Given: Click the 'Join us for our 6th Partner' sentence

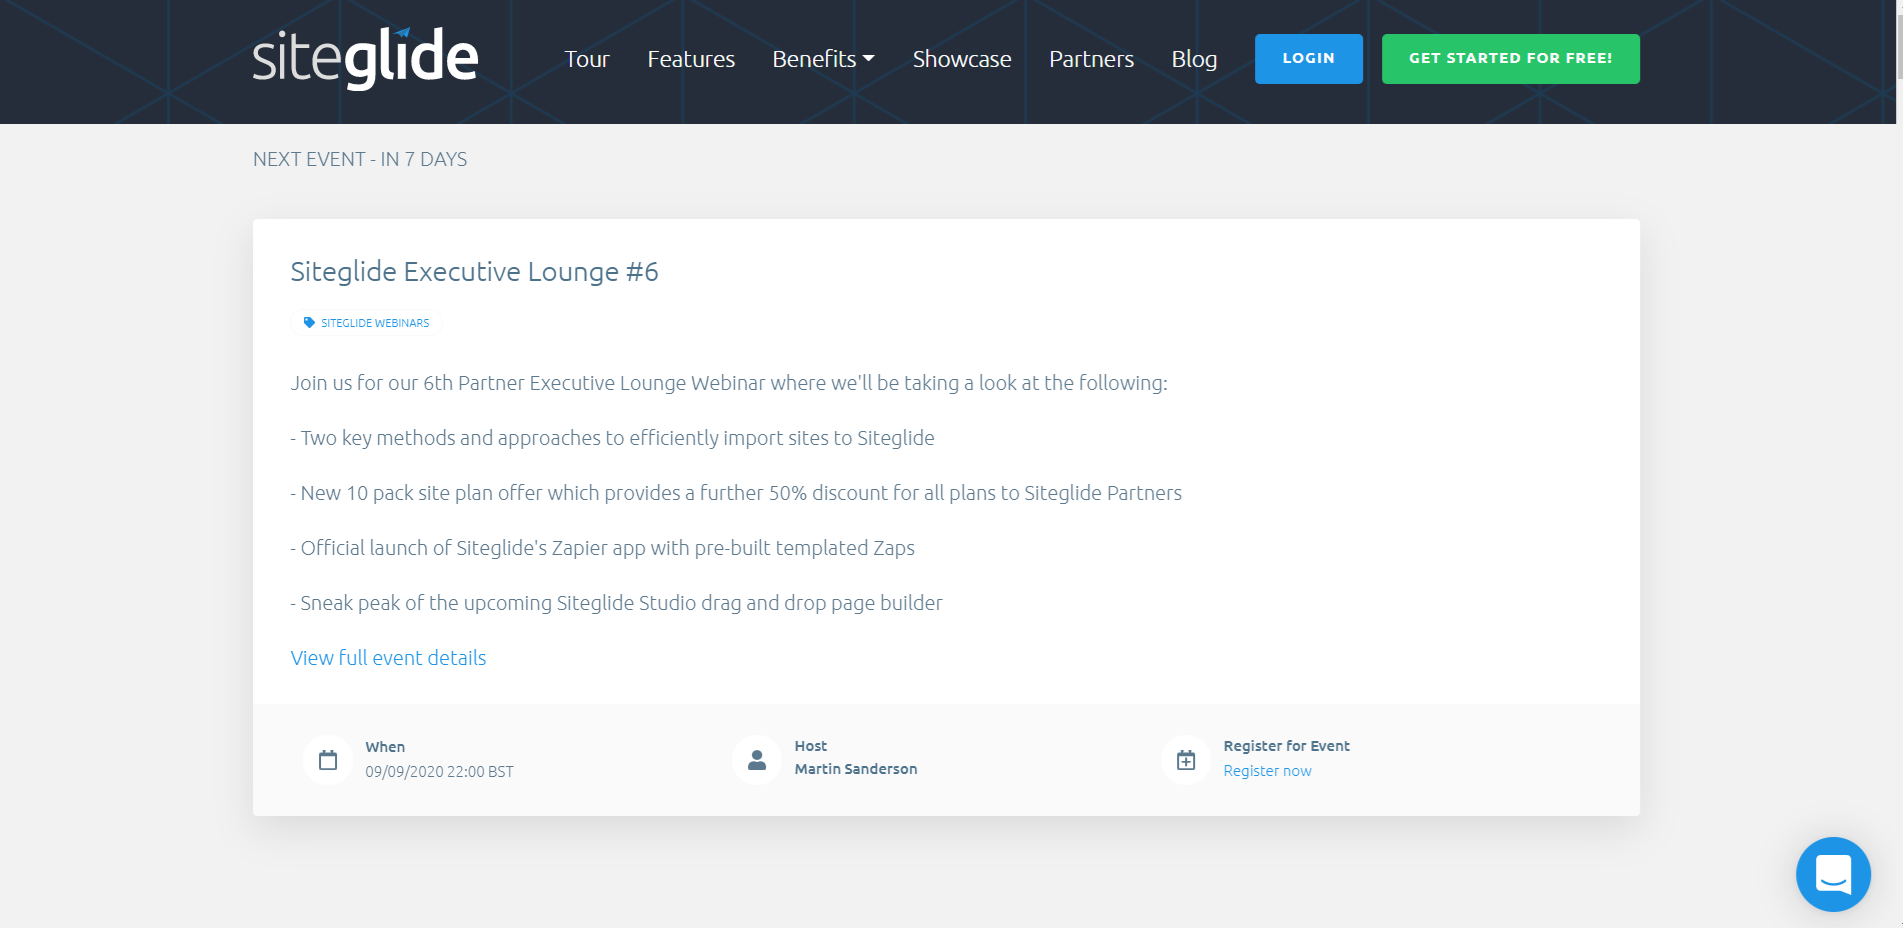Looking at the screenshot, I should click(729, 383).
